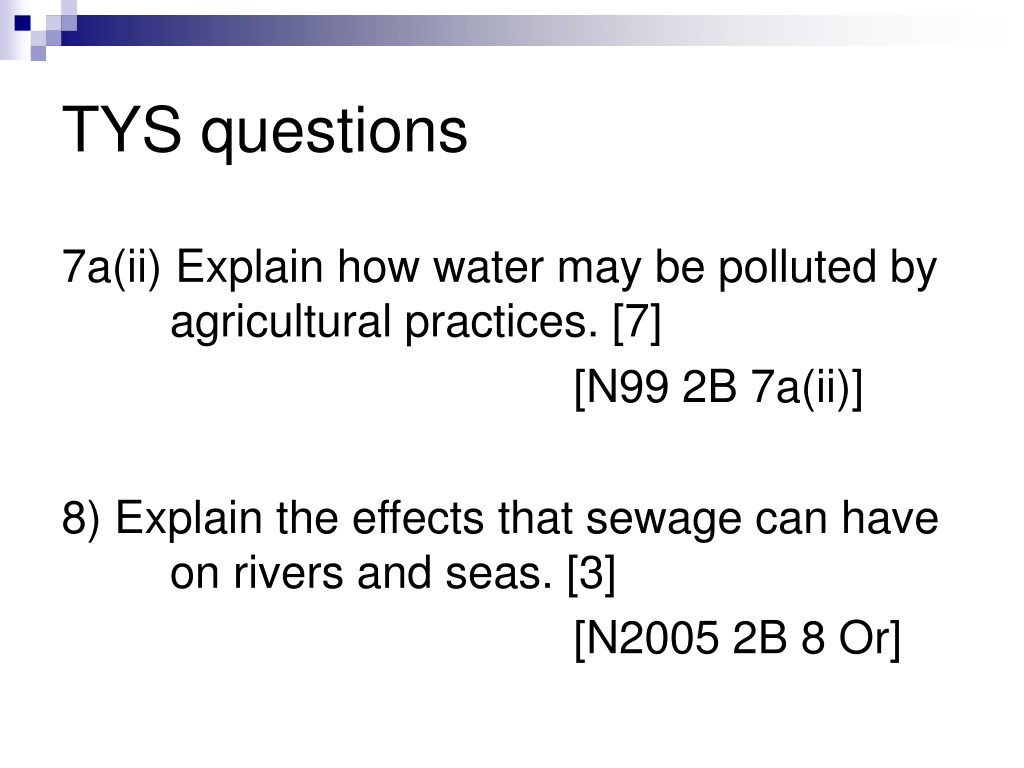Click the light purple square below the header bar
Image resolution: width=1024 pixels, height=768 pixels.
38,54
